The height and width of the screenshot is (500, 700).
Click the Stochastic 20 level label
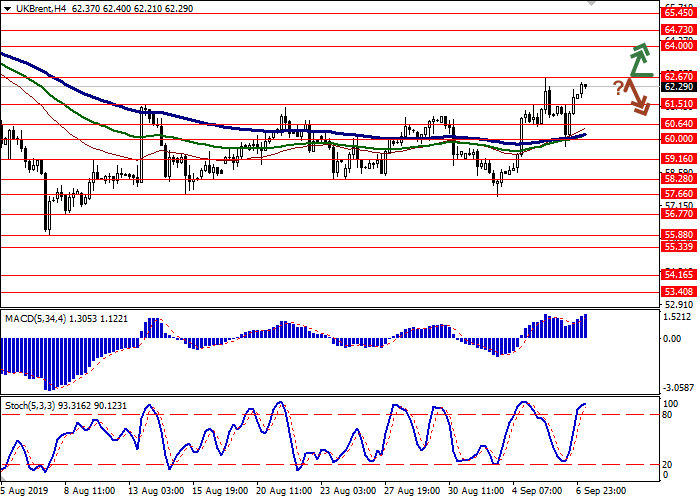tap(670, 465)
